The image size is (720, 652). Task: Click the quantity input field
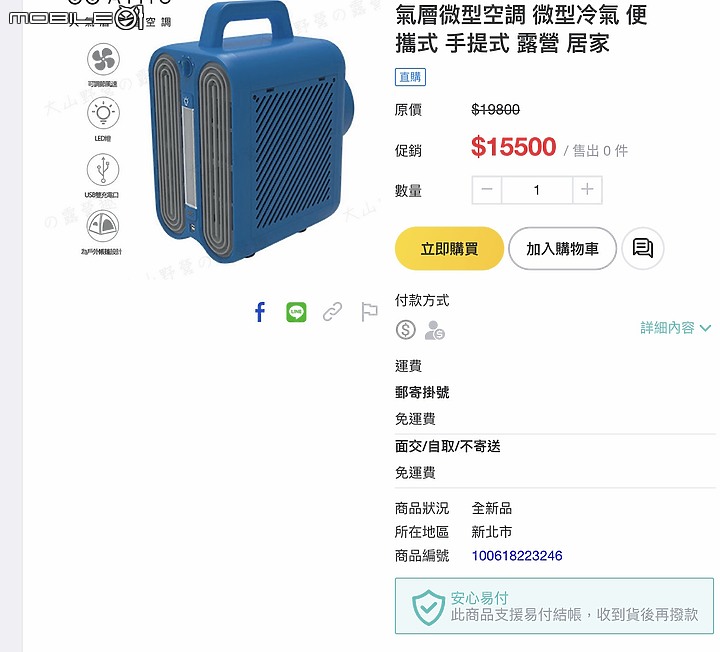coord(537,190)
